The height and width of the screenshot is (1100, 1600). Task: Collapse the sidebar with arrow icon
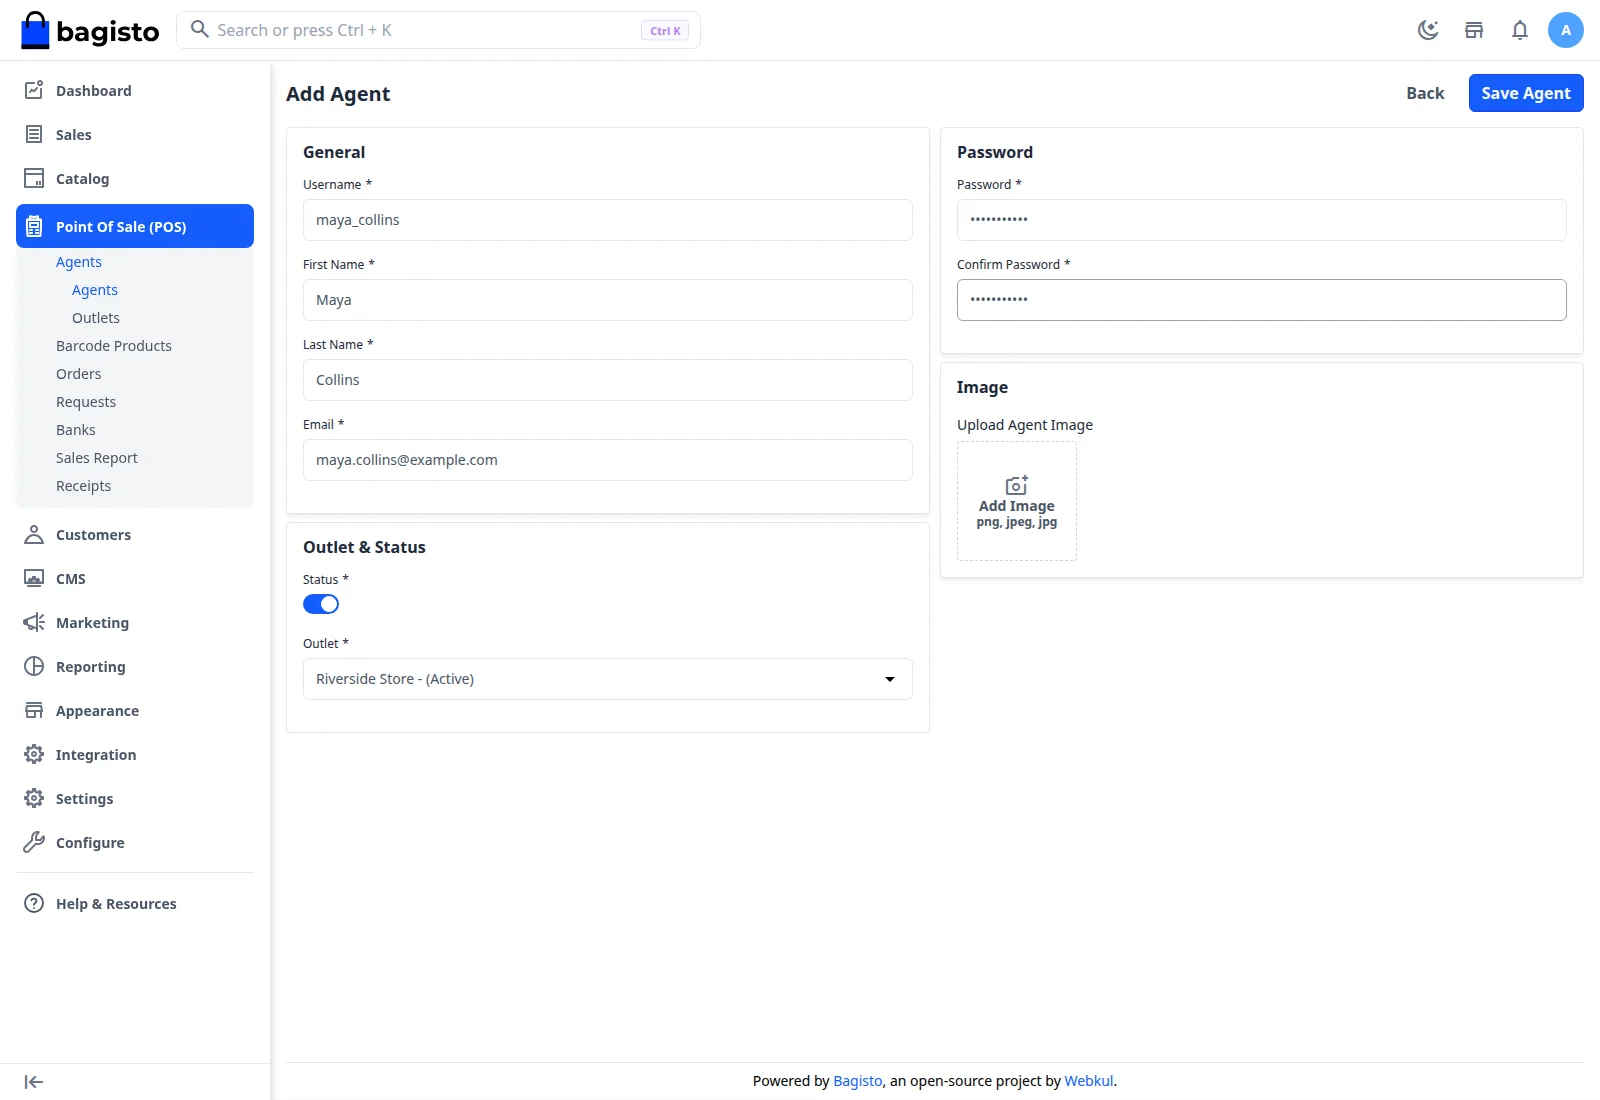(34, 1082)
